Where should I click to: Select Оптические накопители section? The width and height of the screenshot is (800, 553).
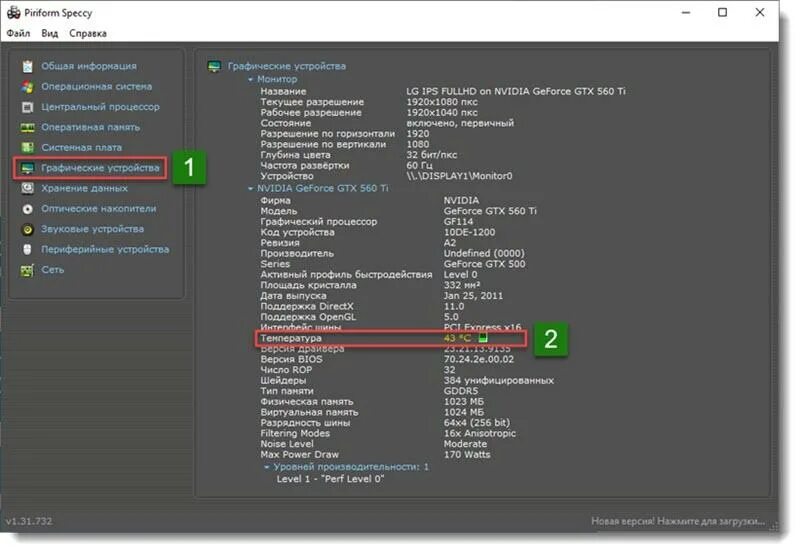tap(99, 209)
